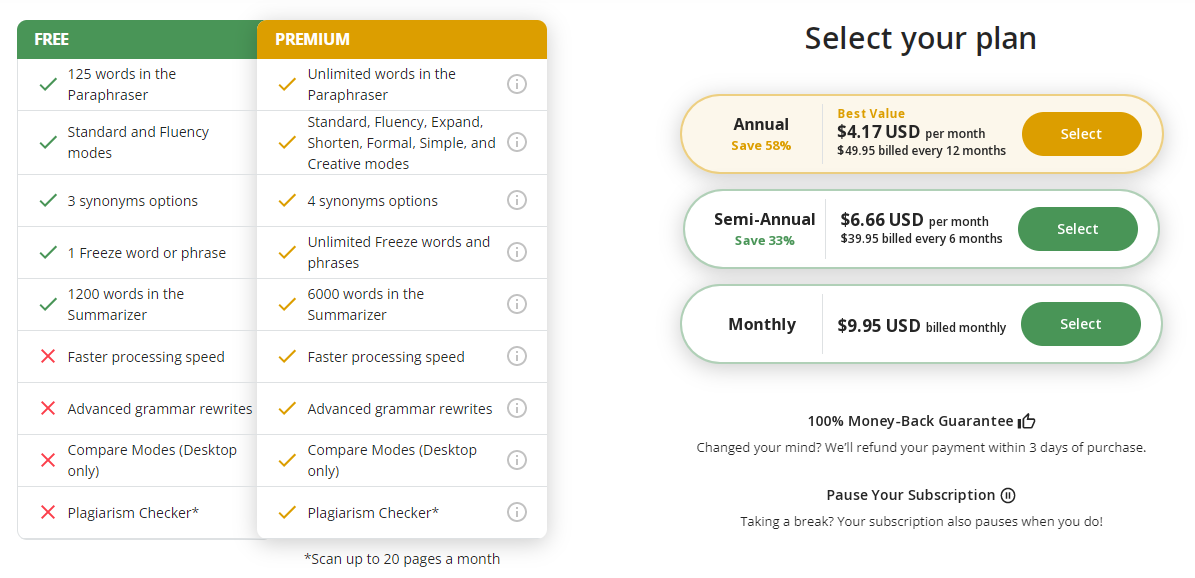Viewport: 1195px width, 578px height.
Task: Click info icon beside Creative modes row
Action: tap(517, 142)
